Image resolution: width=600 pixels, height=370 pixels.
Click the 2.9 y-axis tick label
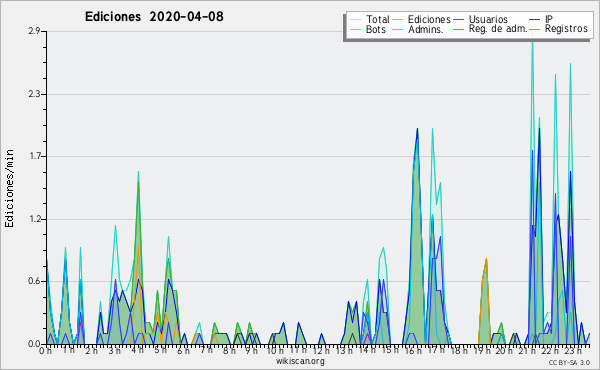click(34, 31)
